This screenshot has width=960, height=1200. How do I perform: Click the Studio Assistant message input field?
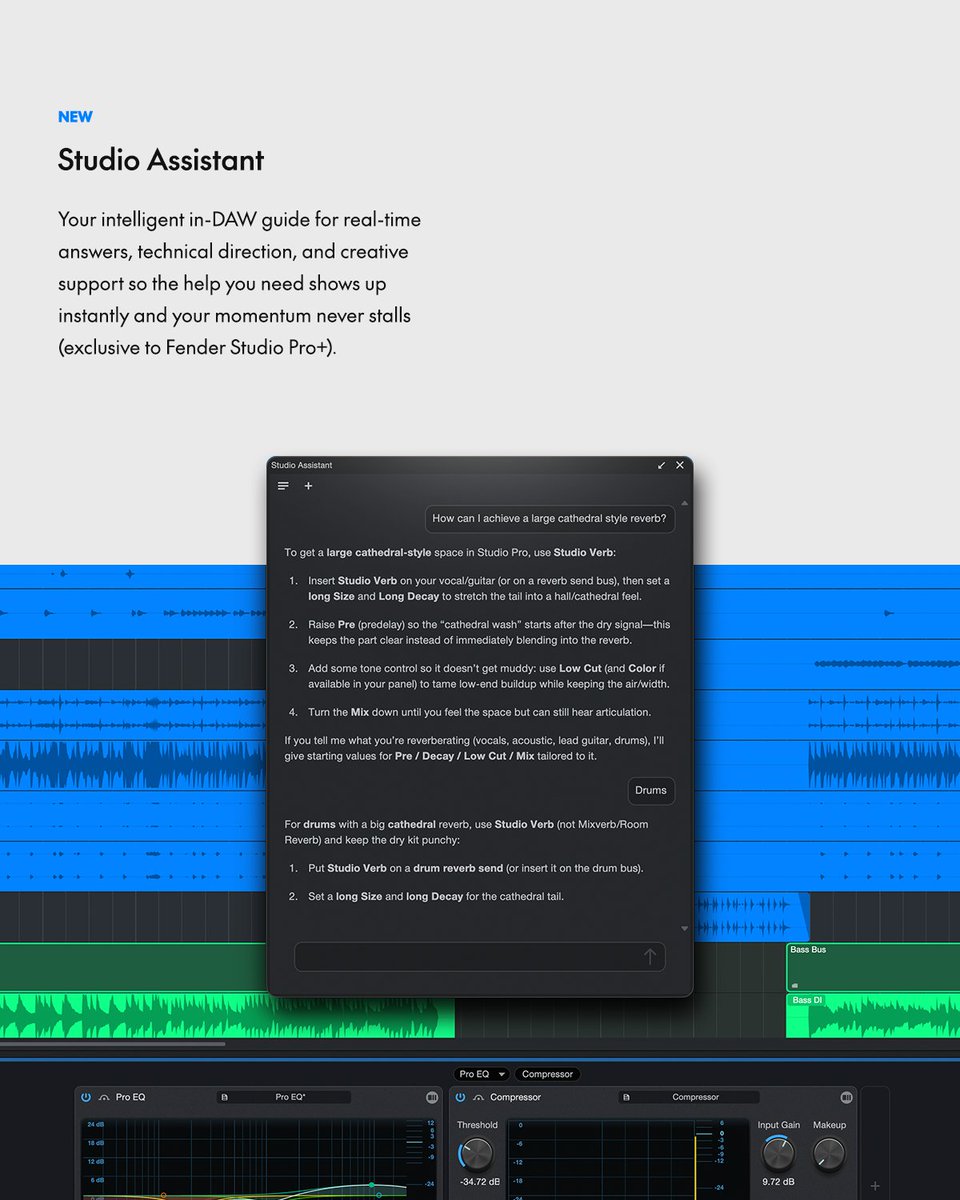[479, 957]
